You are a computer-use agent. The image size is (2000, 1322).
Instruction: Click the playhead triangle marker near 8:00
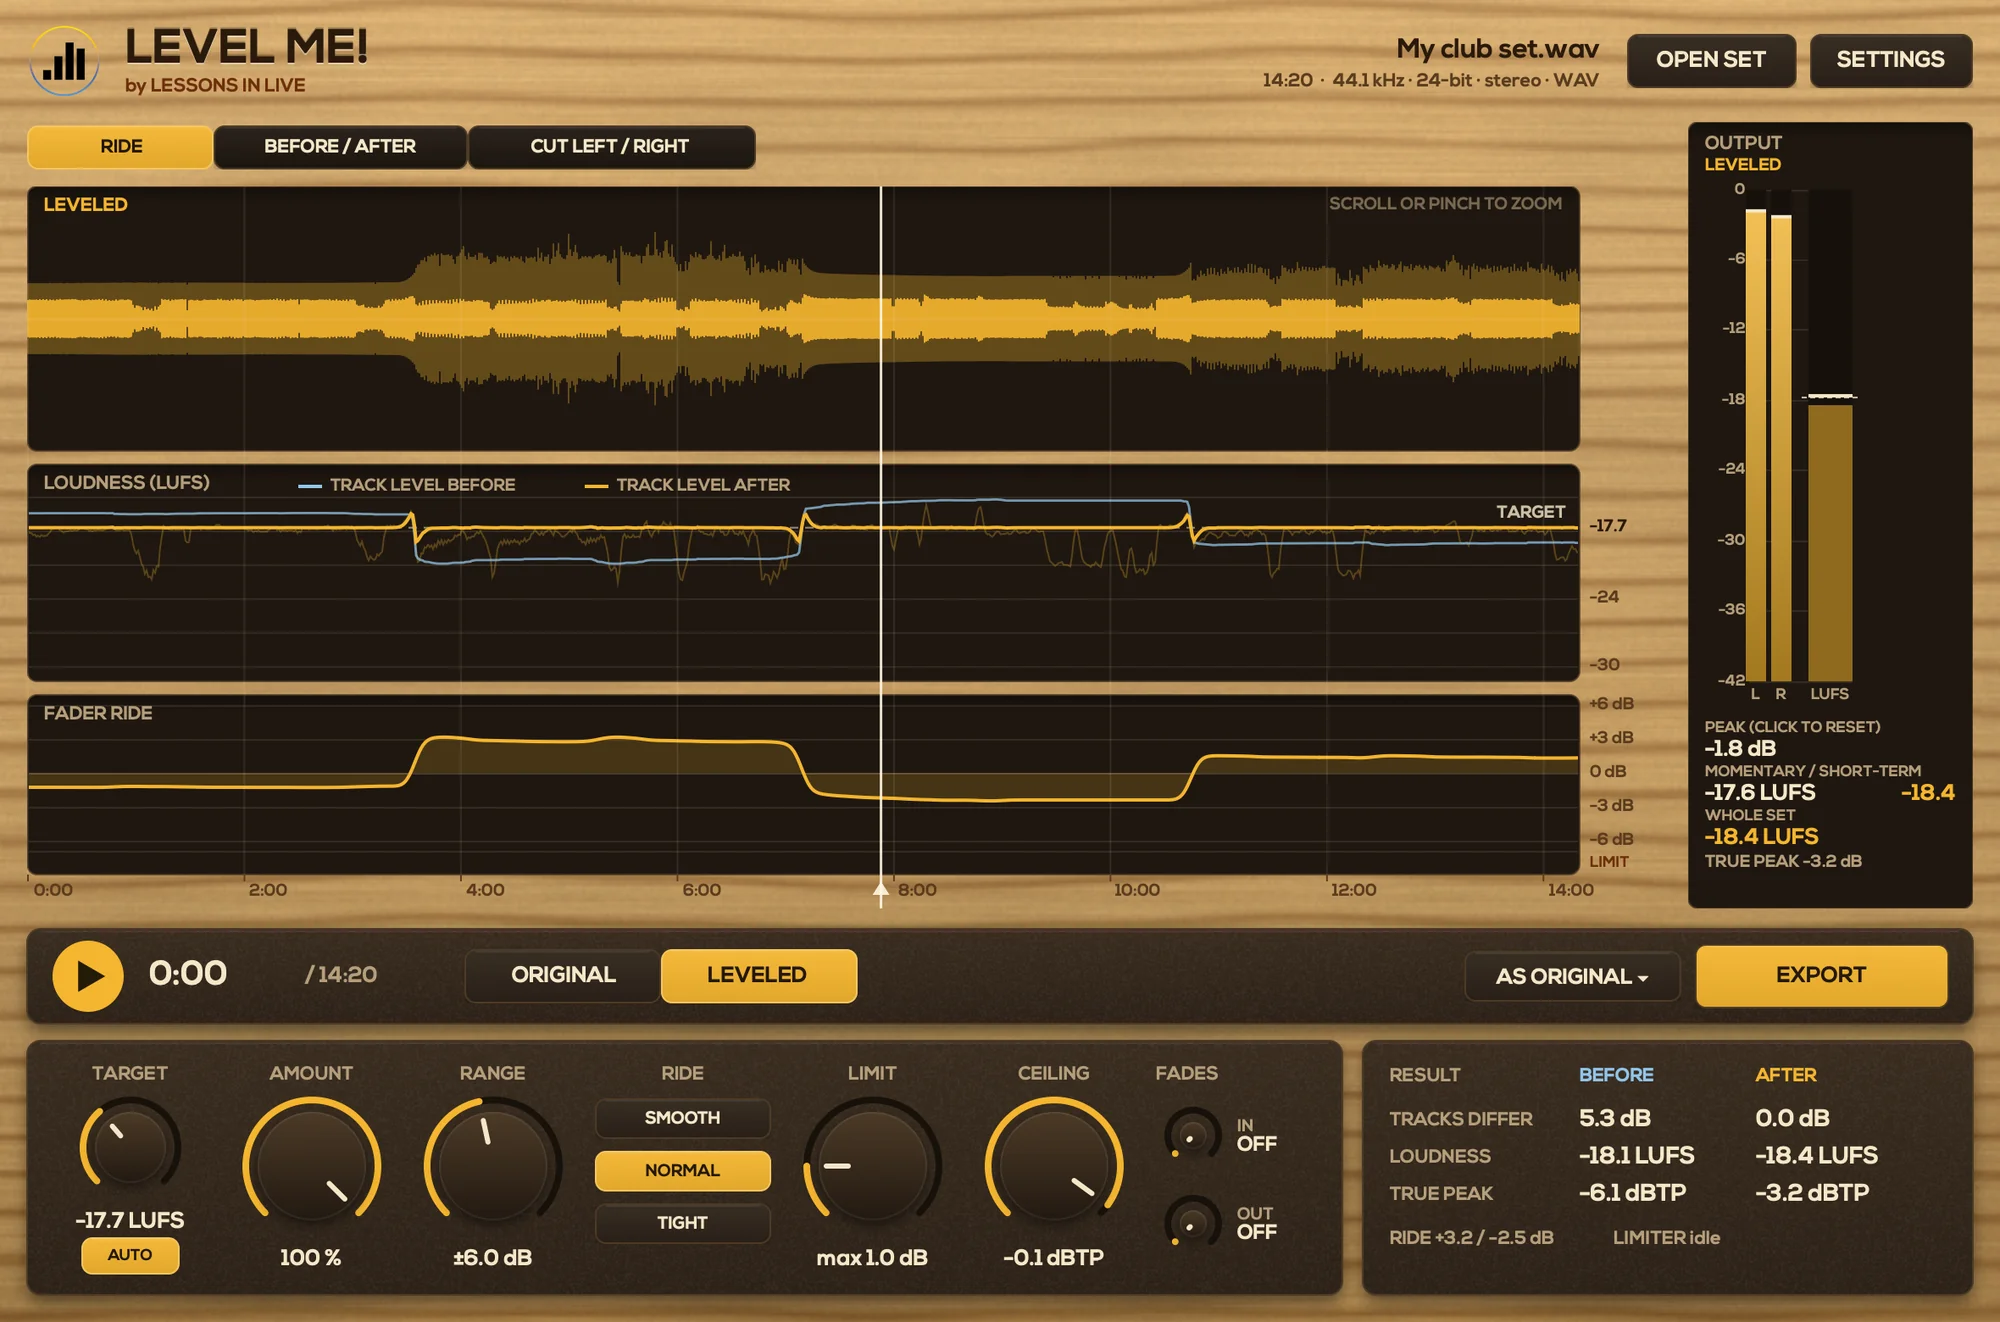[881, 890]
